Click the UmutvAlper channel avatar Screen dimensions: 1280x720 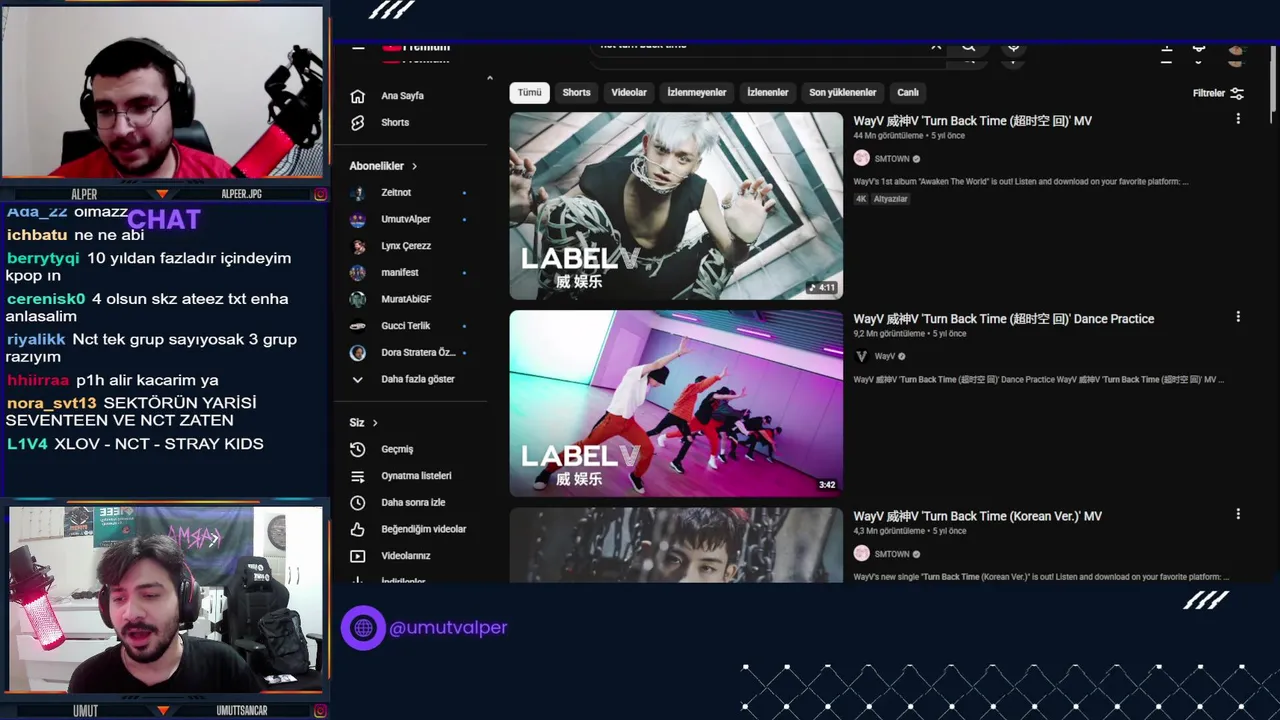coord(358,219)
